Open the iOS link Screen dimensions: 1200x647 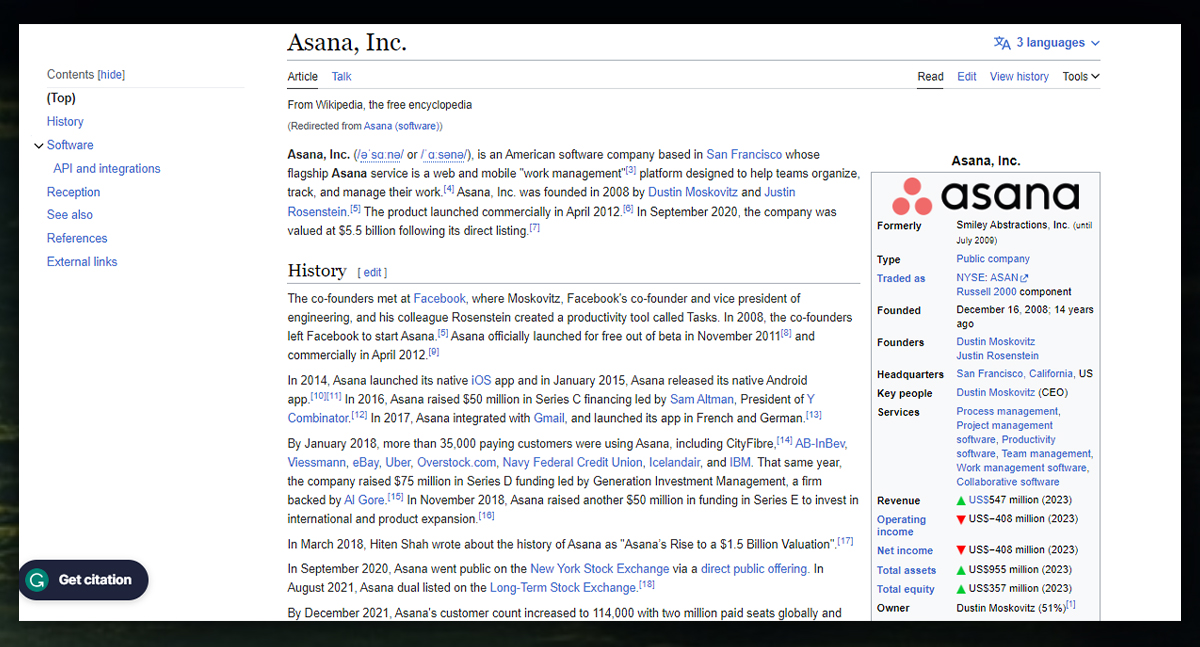[x=481, y=381]
